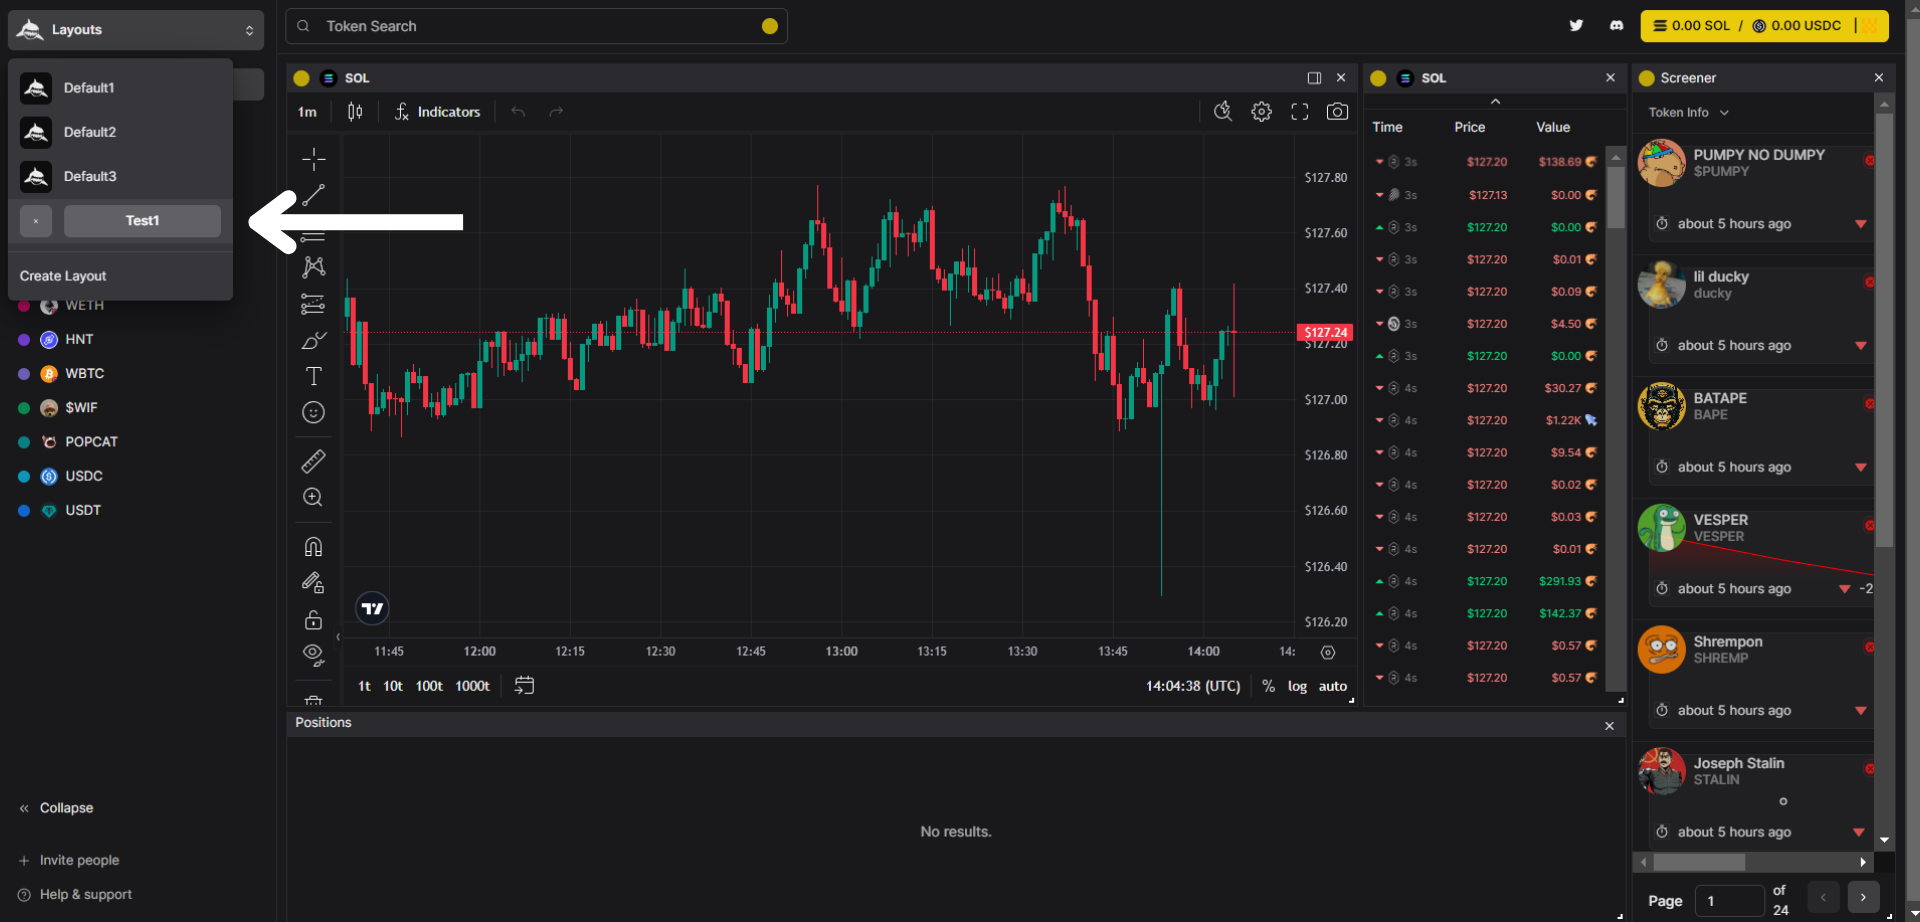
Task: Click the magnet snap tool
Action: pyautogui.click(x=313, y=547)
